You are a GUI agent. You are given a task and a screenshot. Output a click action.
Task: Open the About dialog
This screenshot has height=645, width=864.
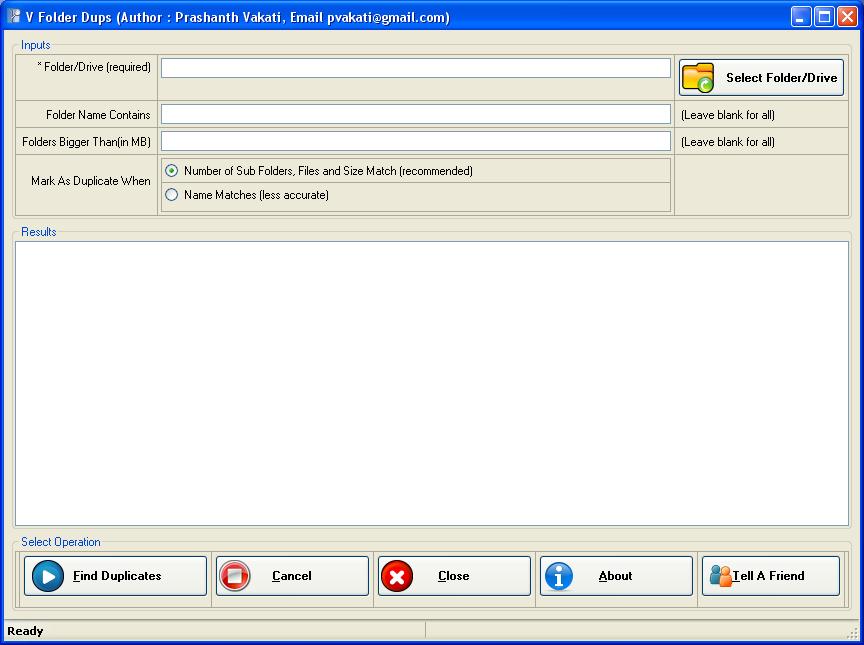point(616,576)
